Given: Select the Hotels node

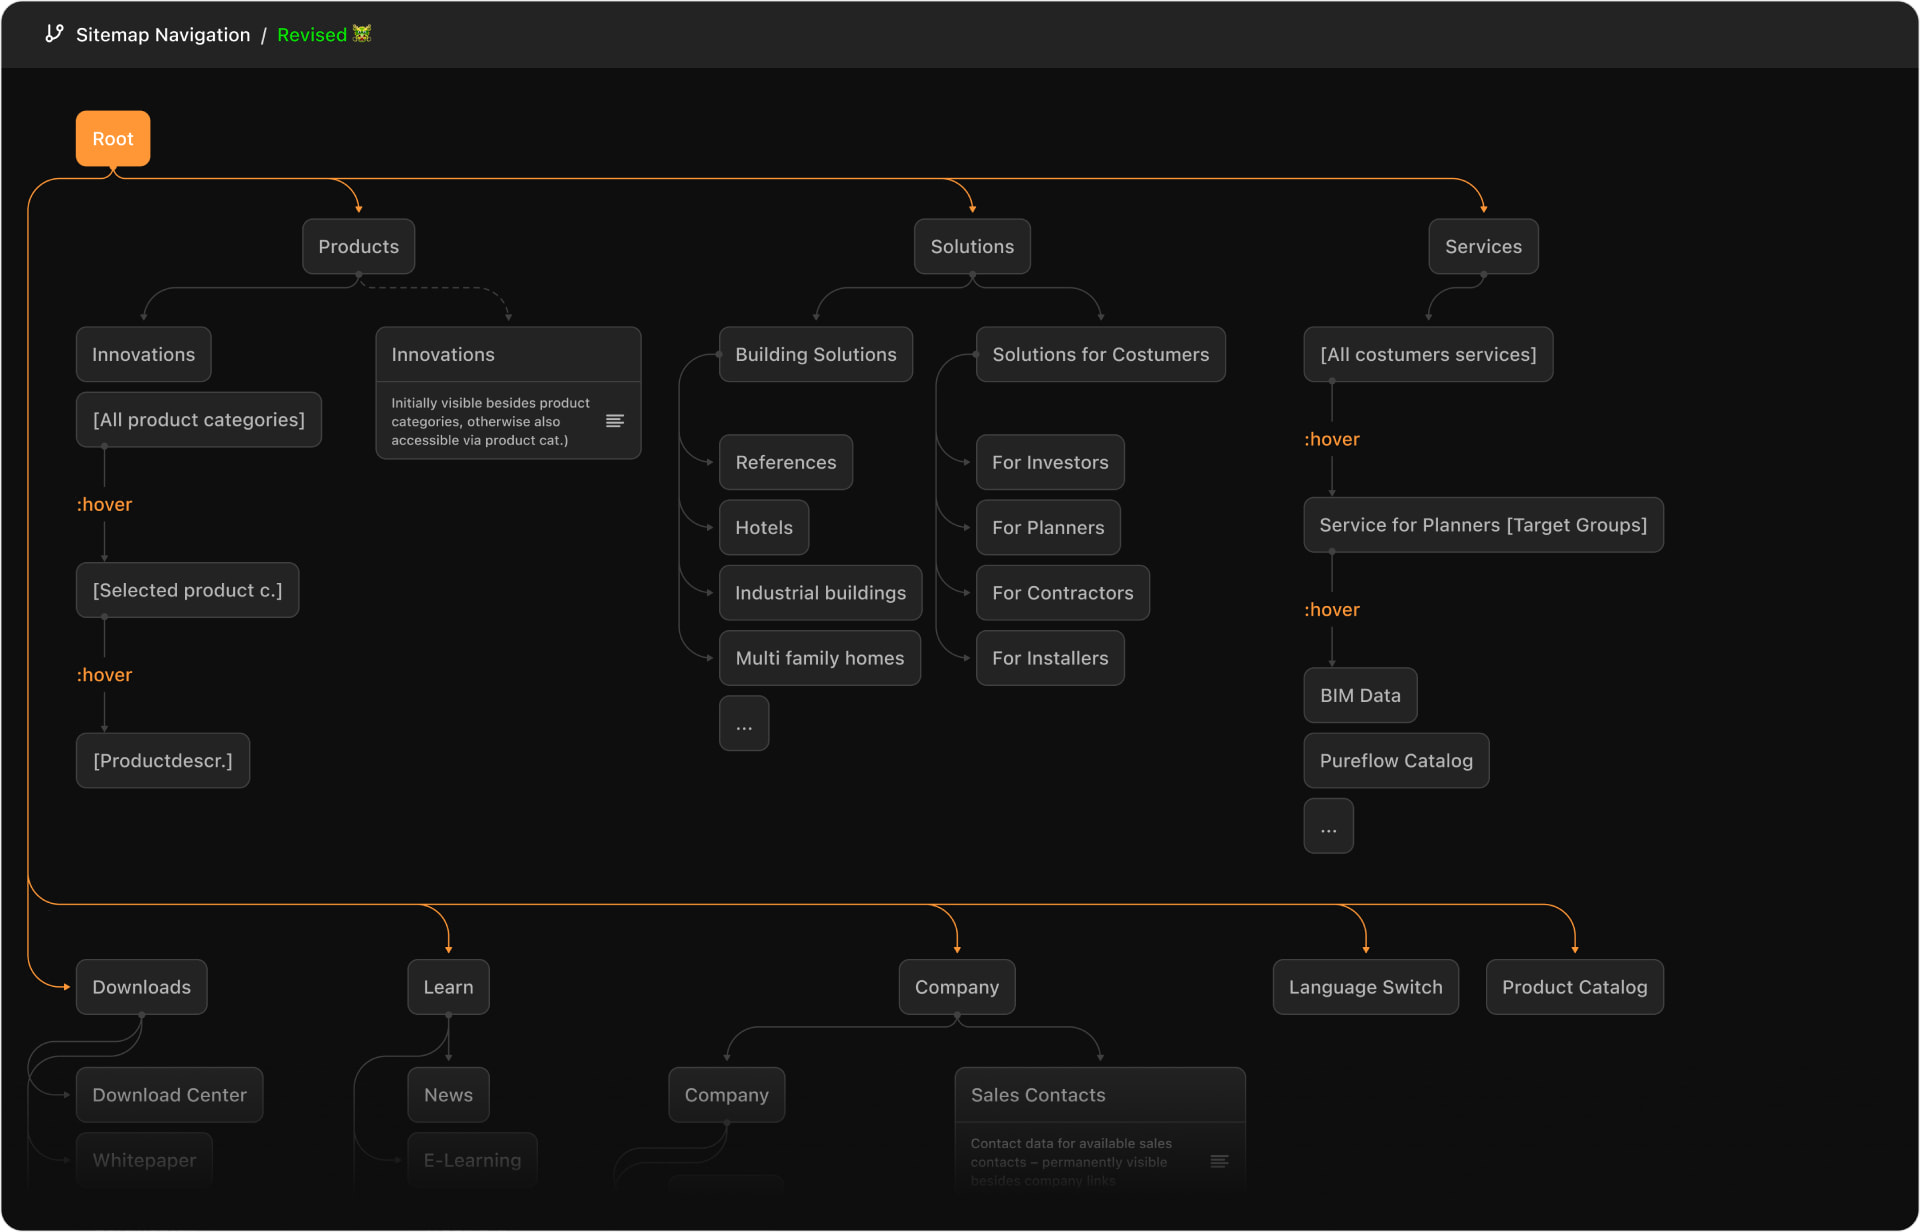Looking at the screenshot, I should (x=764, y=528).
